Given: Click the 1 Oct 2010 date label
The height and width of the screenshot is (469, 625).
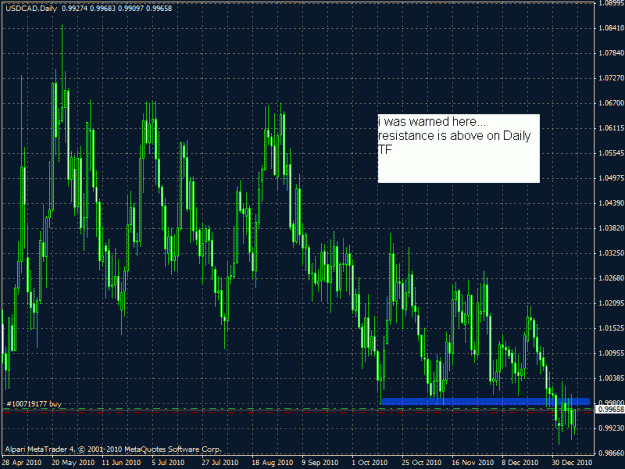Looking at the screenshot, I should (x=369, y=463).
